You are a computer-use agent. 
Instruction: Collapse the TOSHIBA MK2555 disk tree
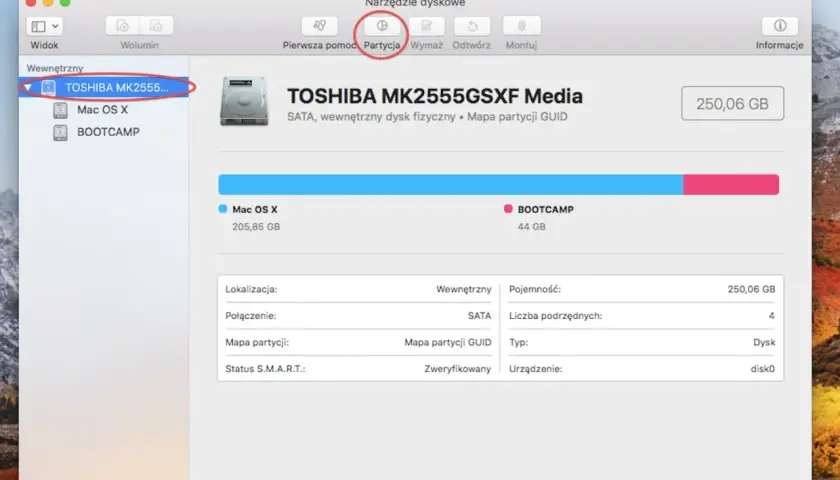click(x=28, y=87)
